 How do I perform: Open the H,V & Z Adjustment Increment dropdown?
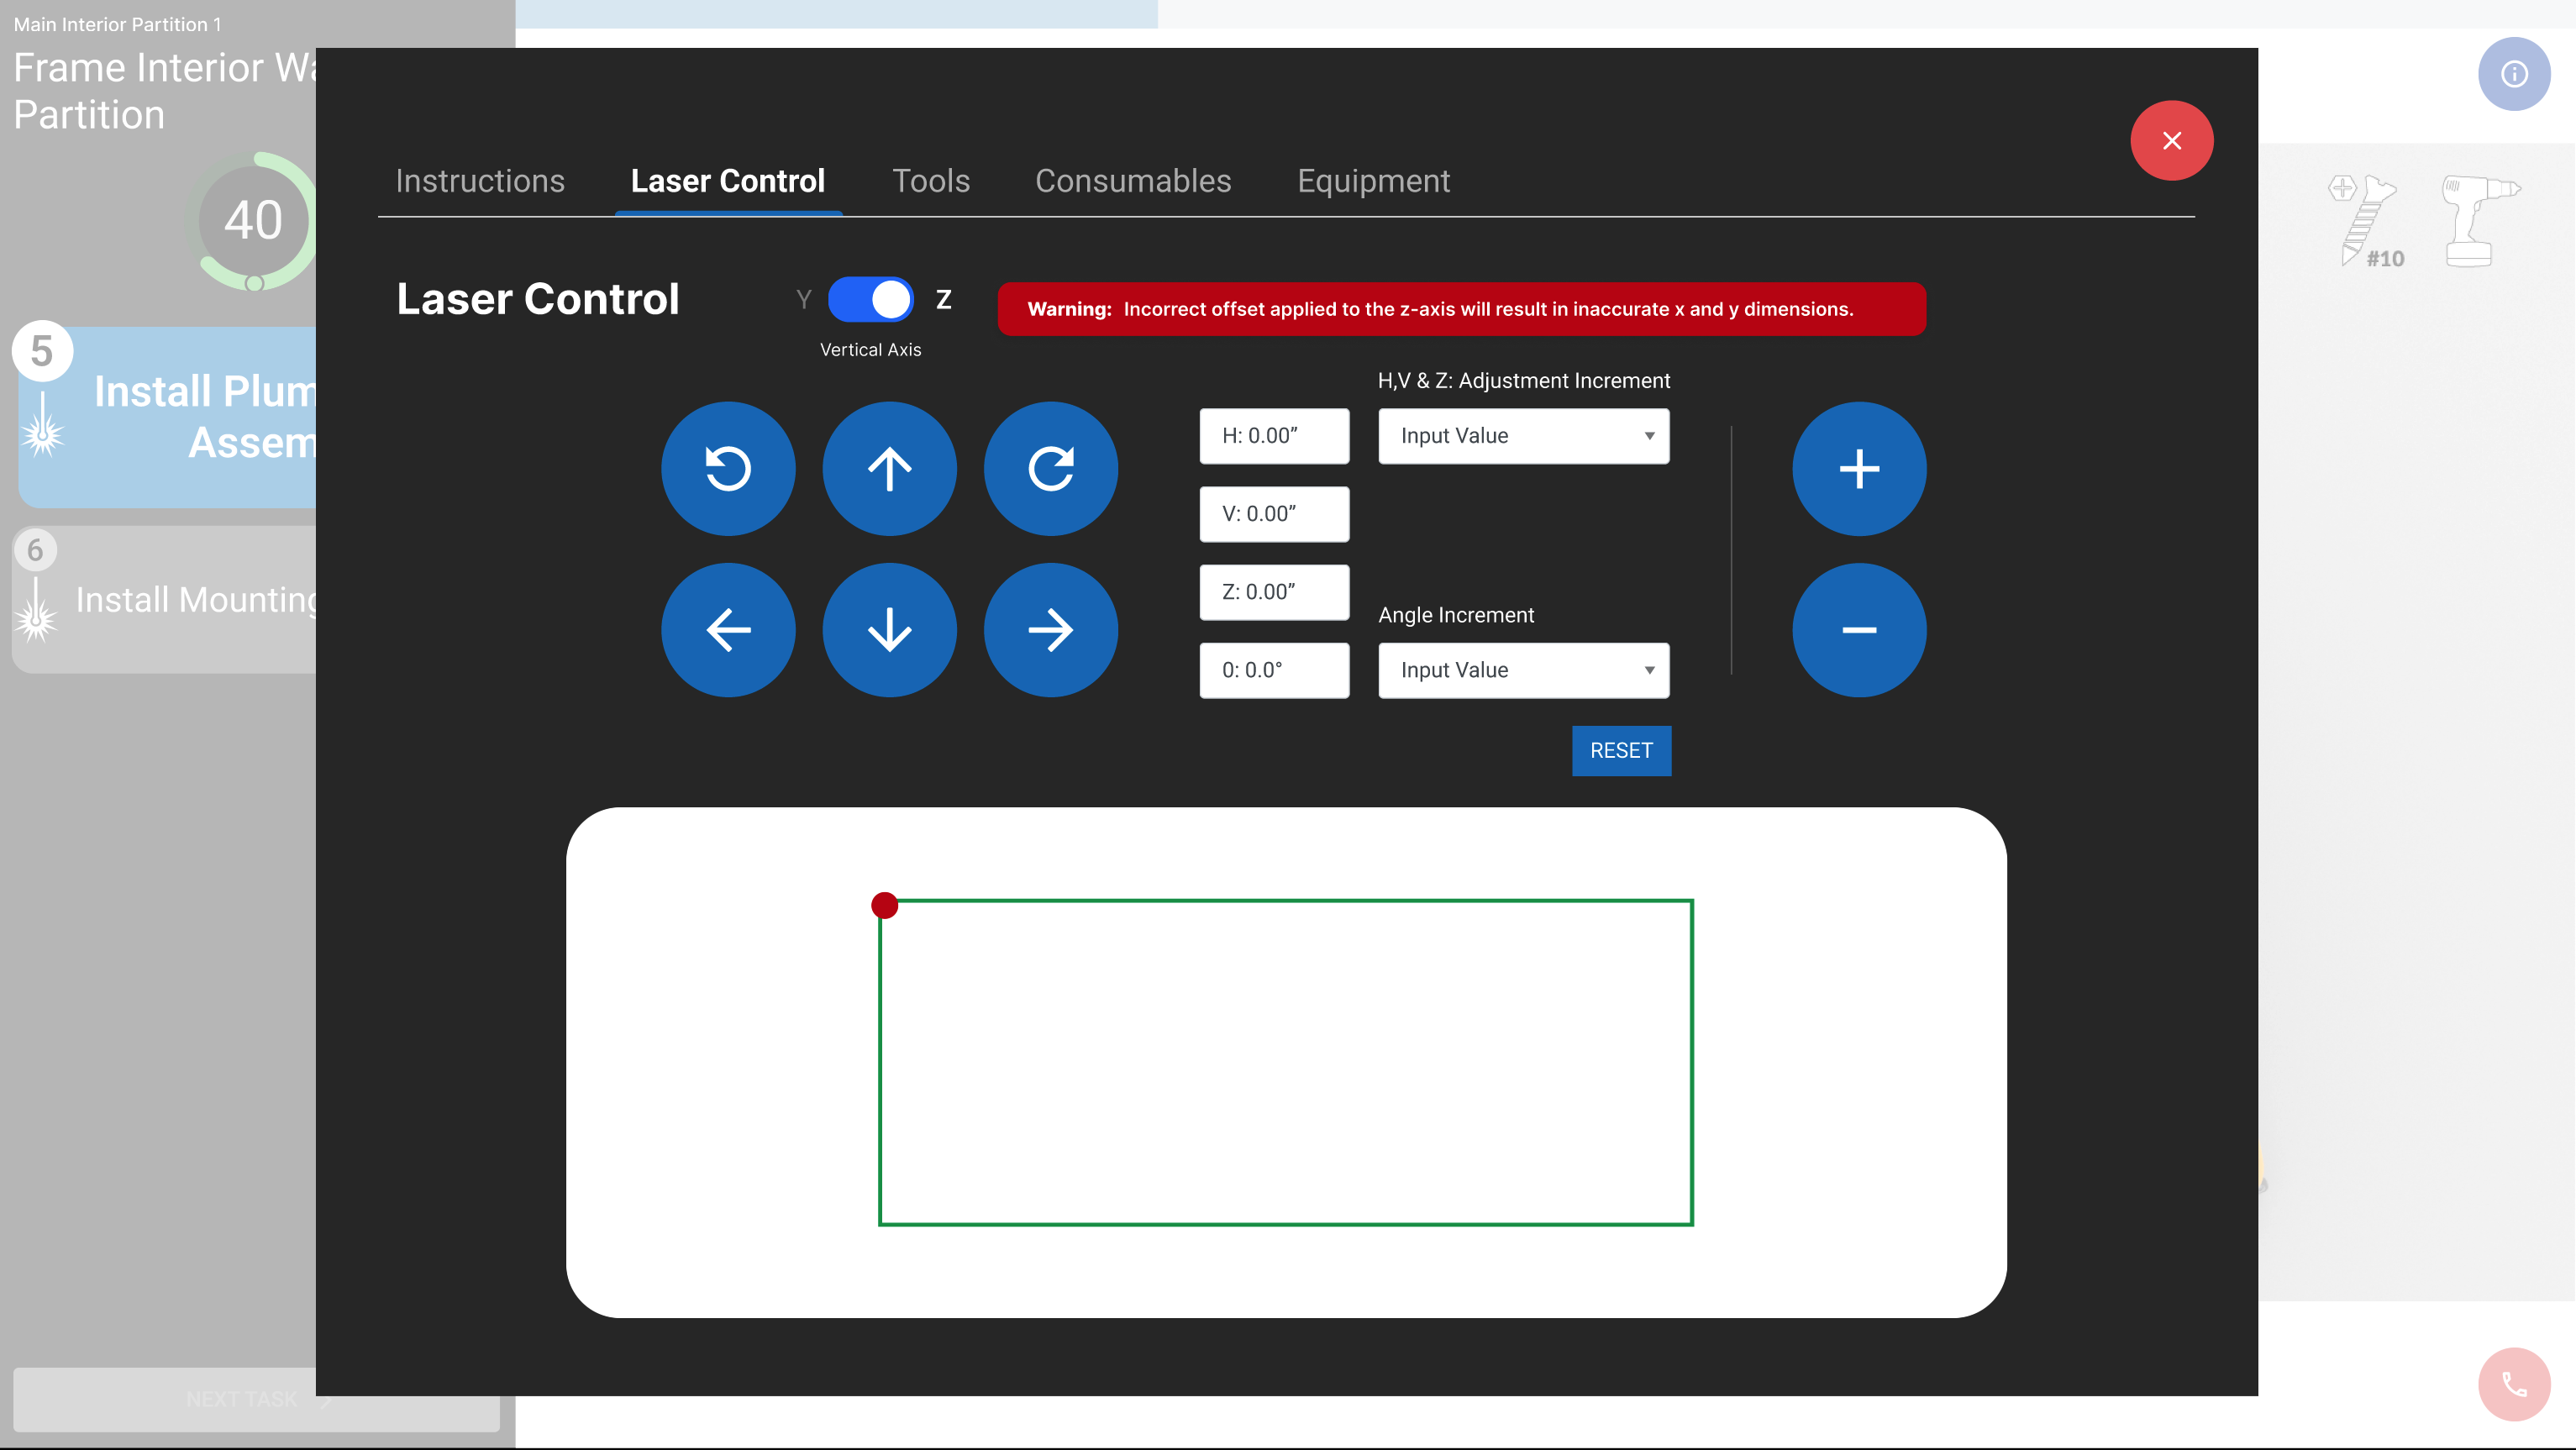pyautogui.click(x=1523, y=436)
